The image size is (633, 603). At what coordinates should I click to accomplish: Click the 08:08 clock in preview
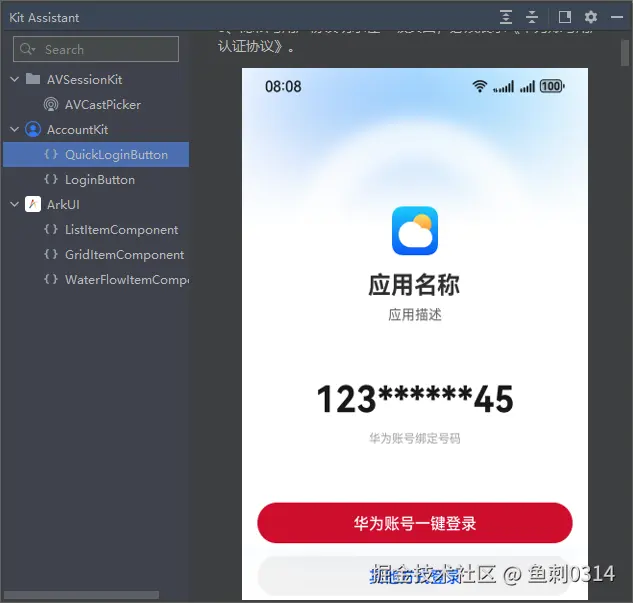[283, 86]
